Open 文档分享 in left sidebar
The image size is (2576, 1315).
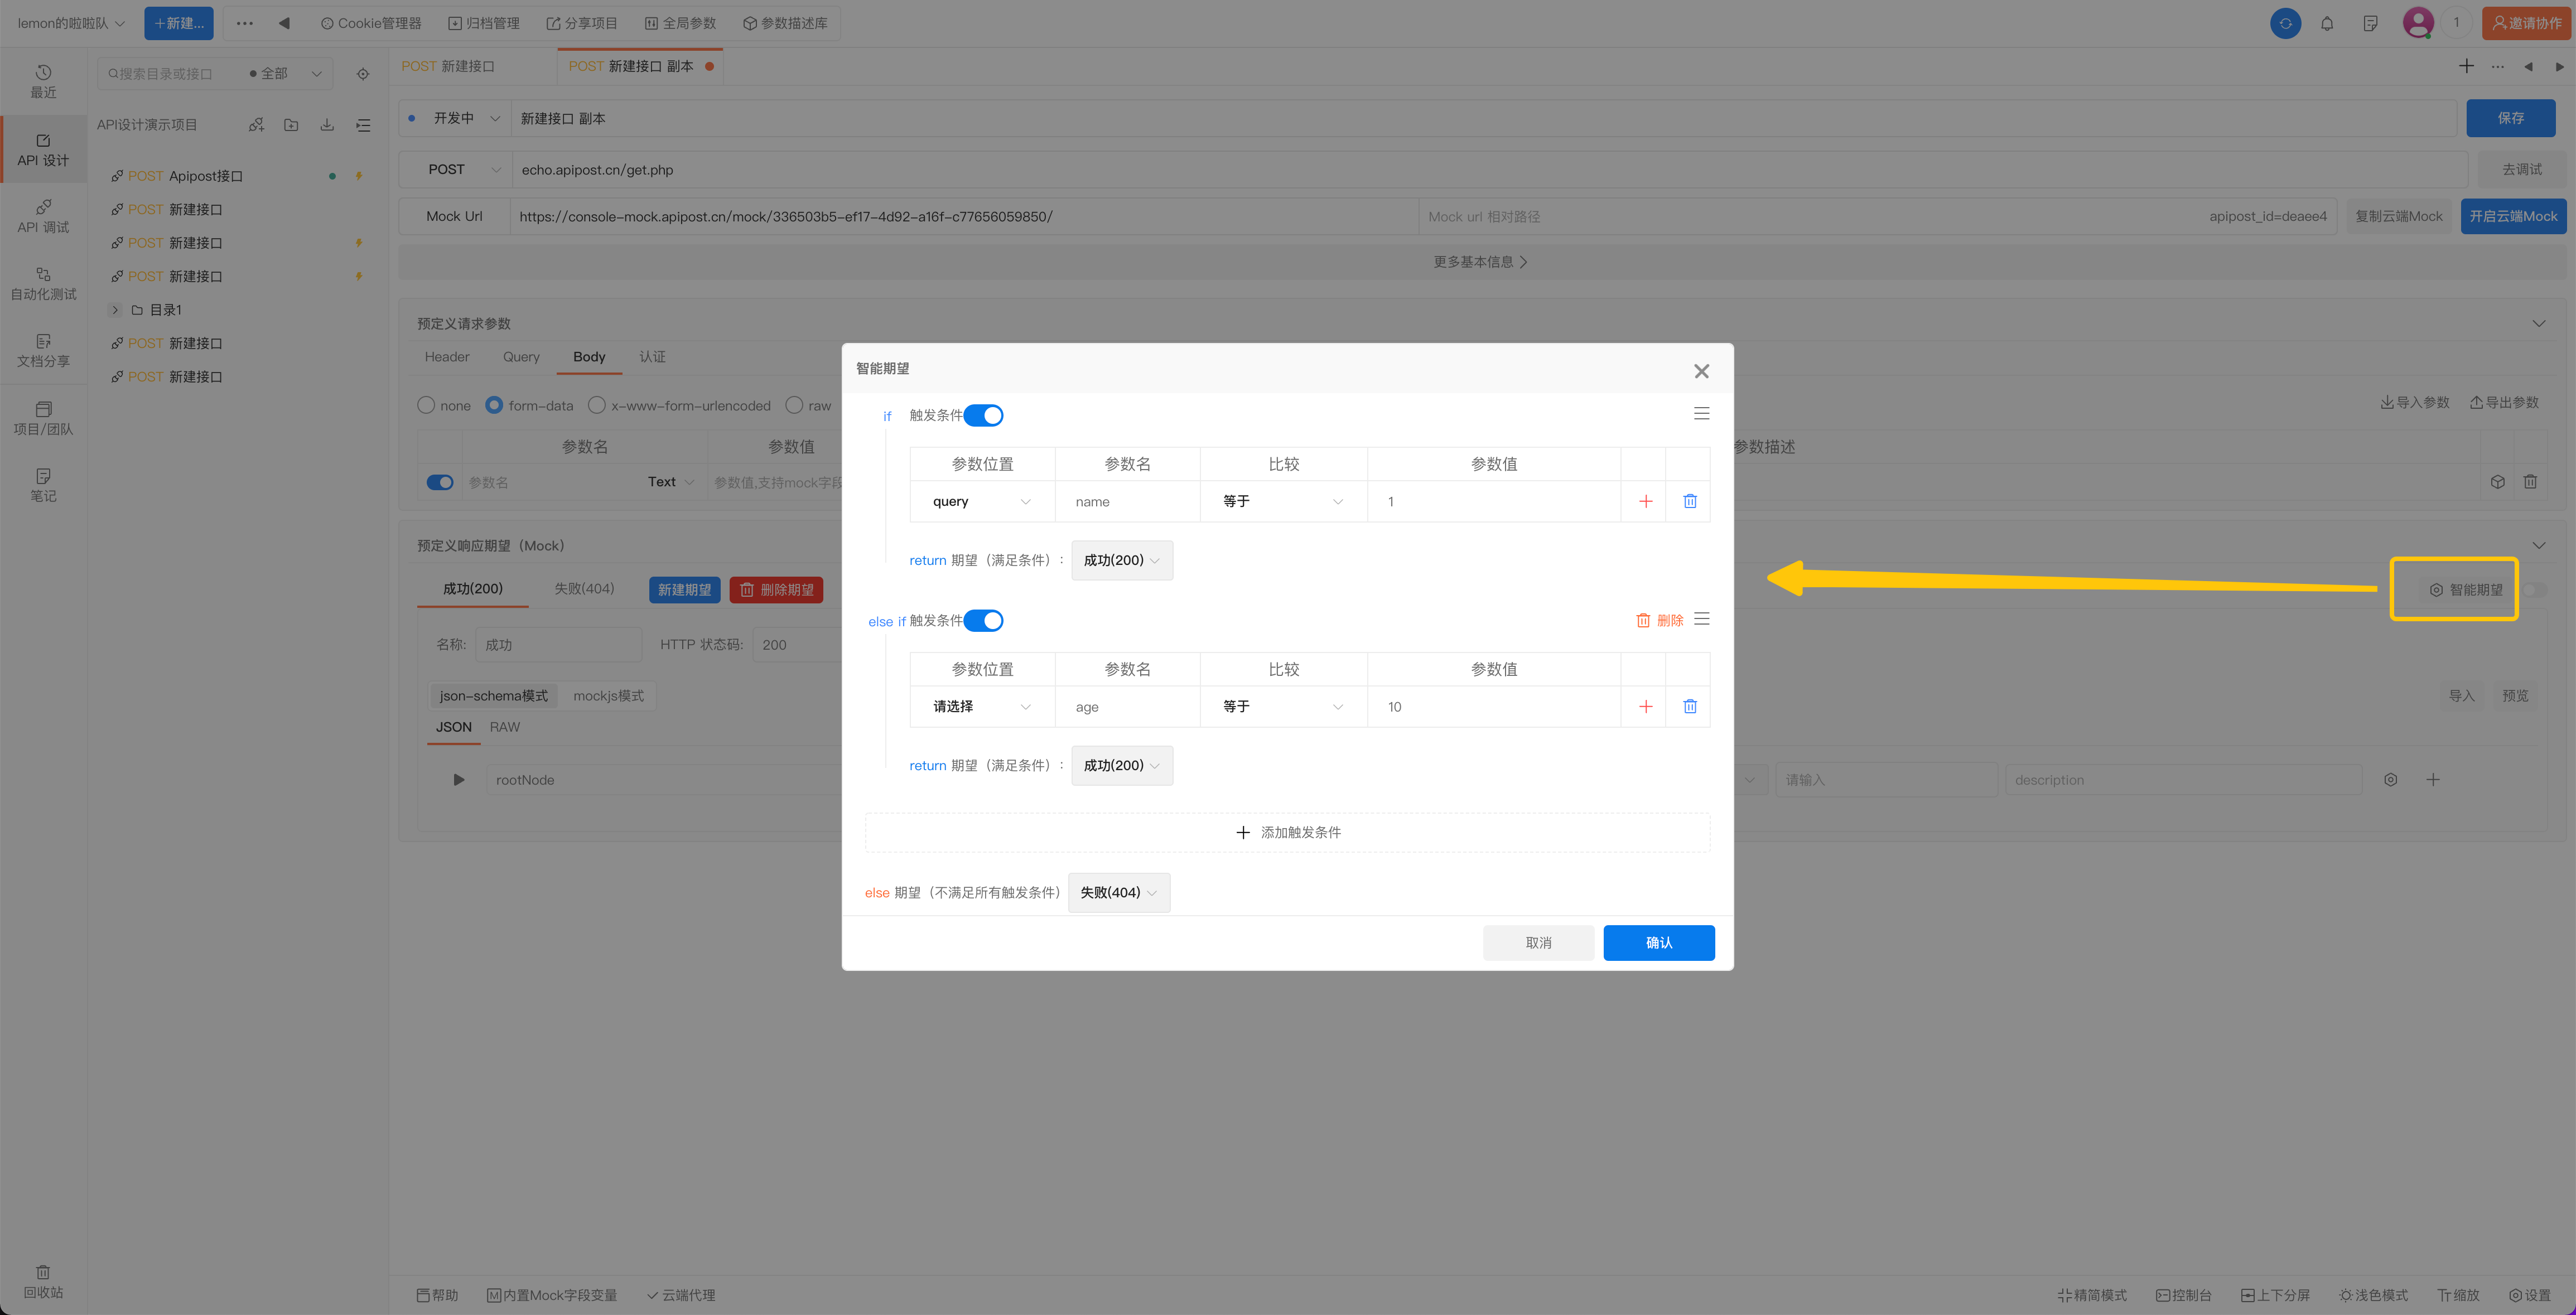pos(43,350)
